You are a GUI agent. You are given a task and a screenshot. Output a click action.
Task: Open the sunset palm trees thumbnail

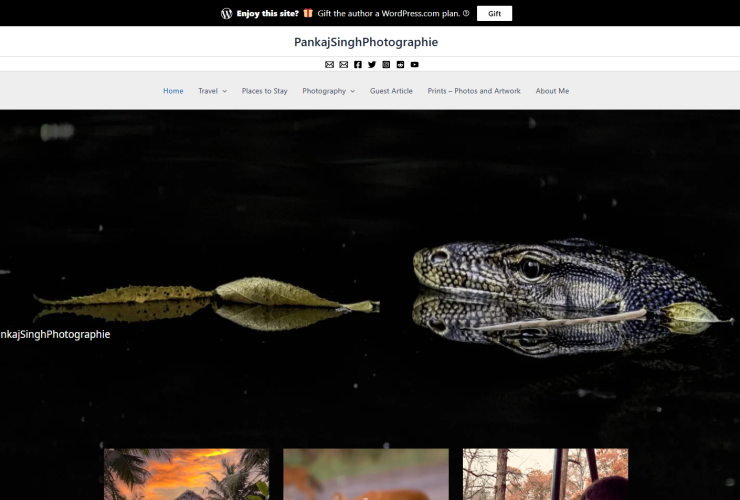pyautogui.click(x=186, y=474)
